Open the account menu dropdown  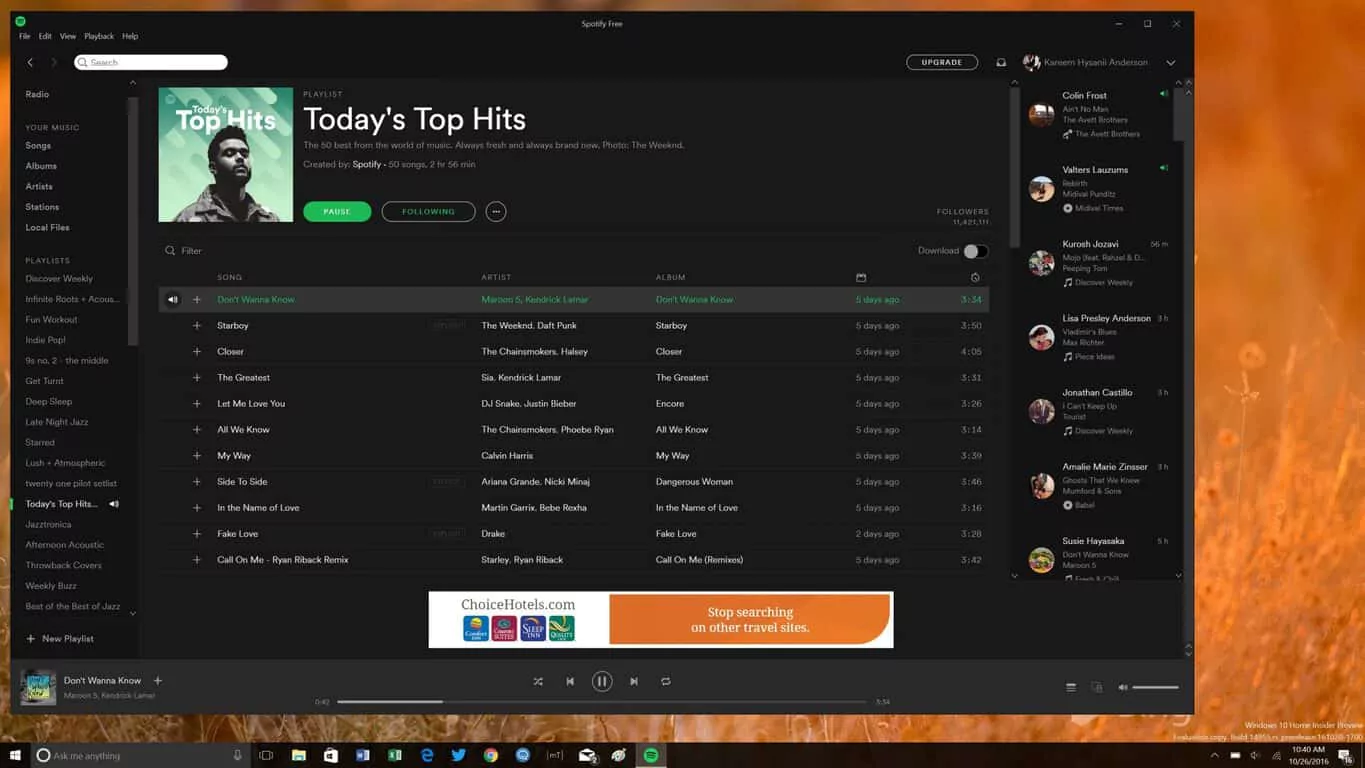(x=1170, y=61)
